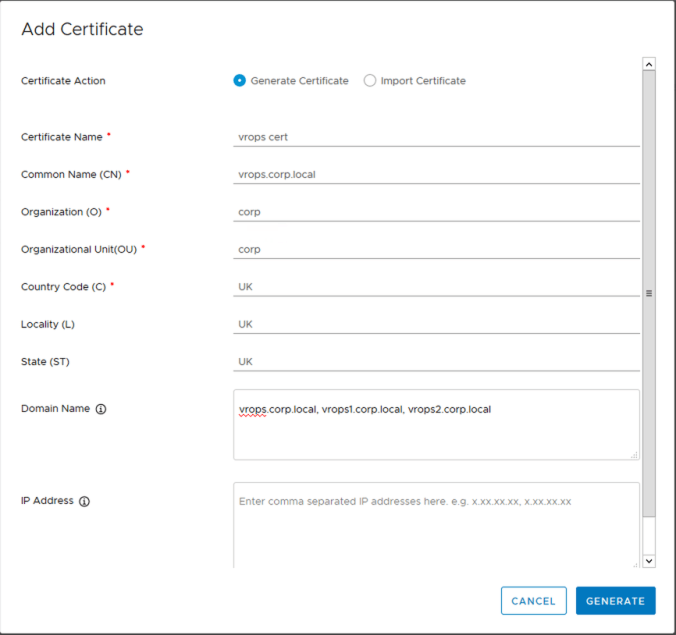Click the Country Code (C) field
Screen dimensions: 676x635
tap(436, 286)
